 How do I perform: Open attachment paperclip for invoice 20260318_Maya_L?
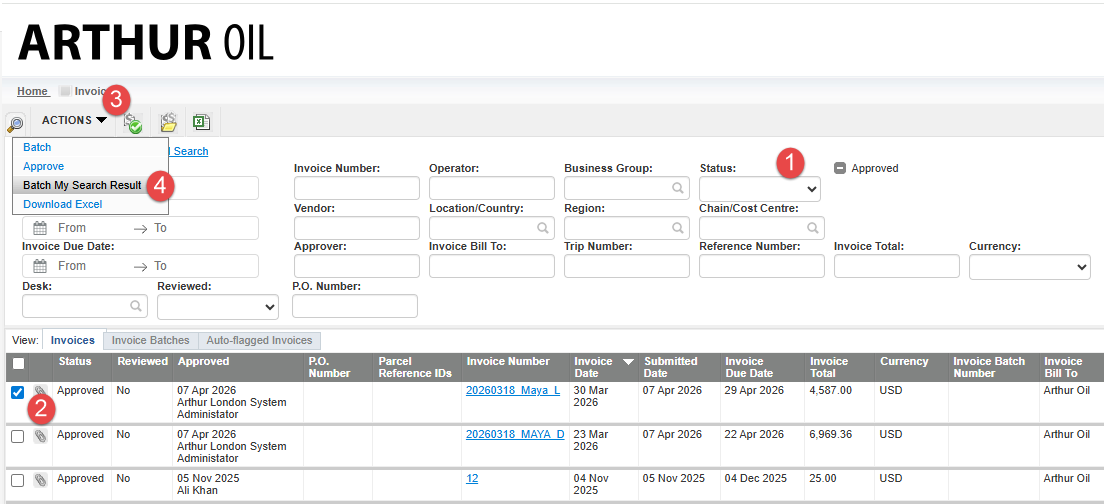coord(41,391)
